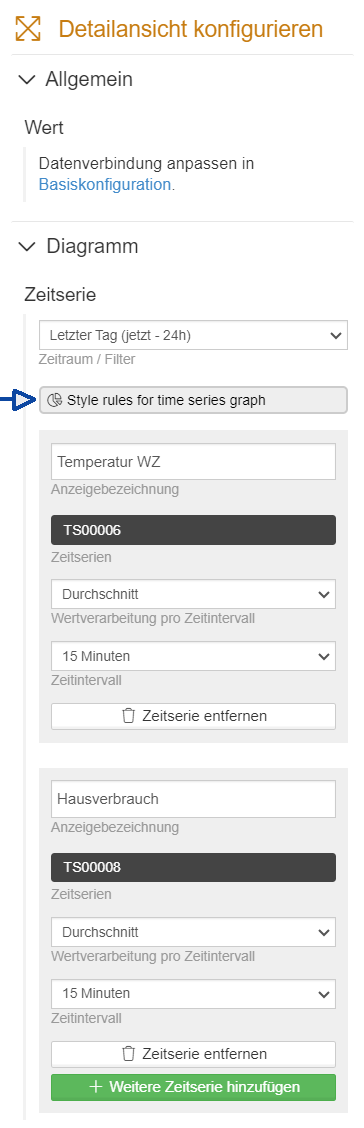364x1128 pixels.
Task: Click the Temperatur WZ display name field
Action: tap(194, 461)
